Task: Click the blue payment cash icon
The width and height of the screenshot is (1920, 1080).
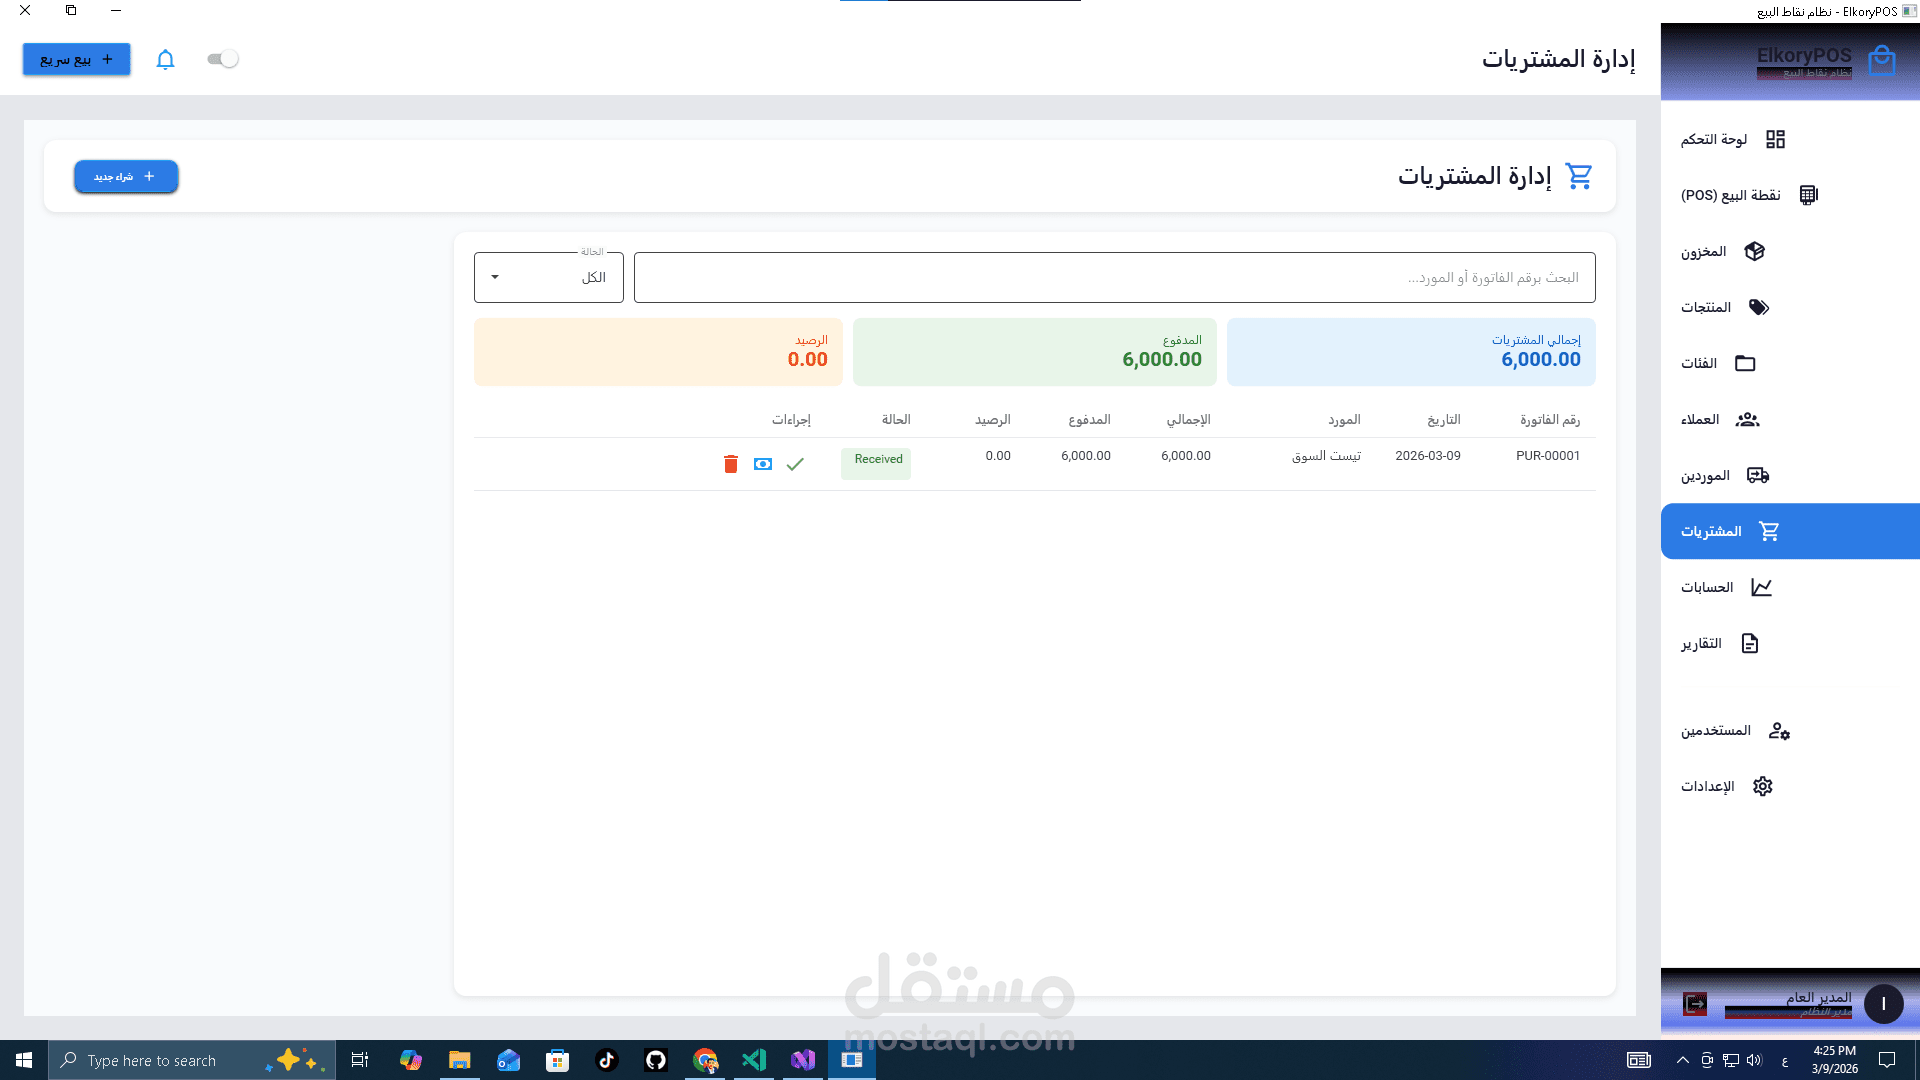Action: coord(763,464)
